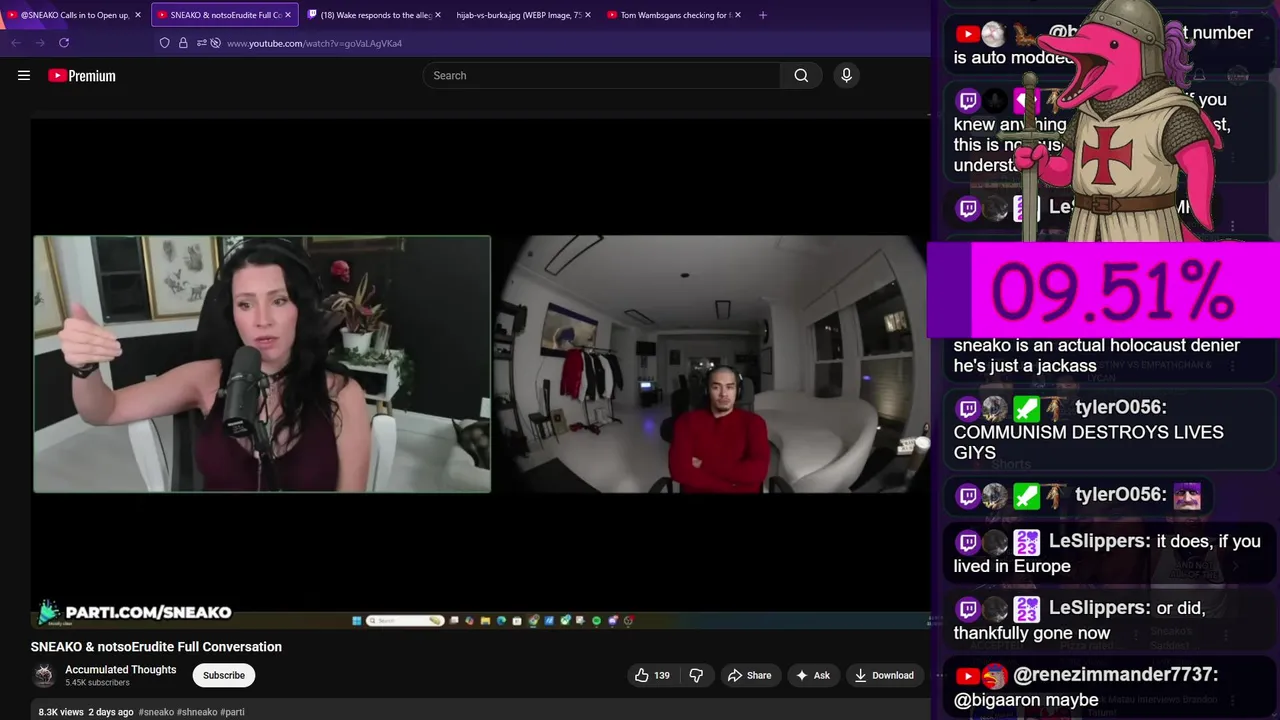The height and width of the screenshot is (720, 1280).
Task: Close the 'SNEAKO & notsoErudite' tab
Action: point(288,15)
